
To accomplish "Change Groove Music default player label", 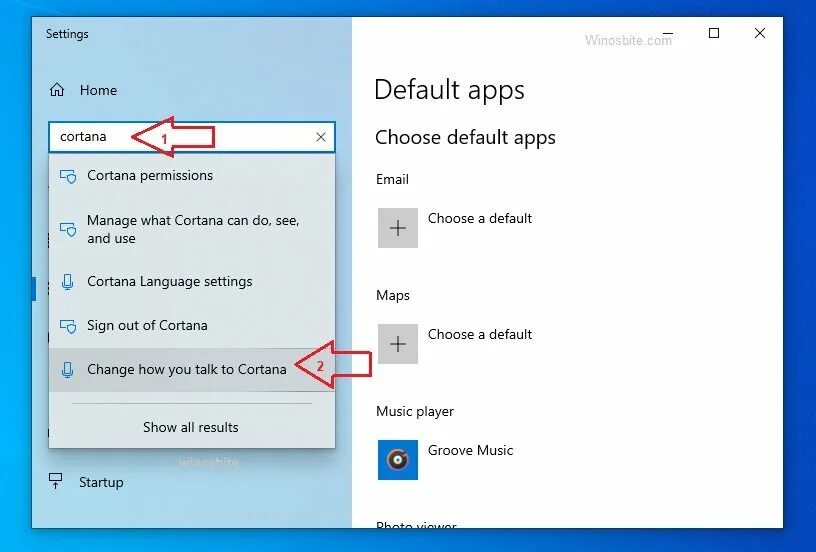I will (x=470, y=451).
